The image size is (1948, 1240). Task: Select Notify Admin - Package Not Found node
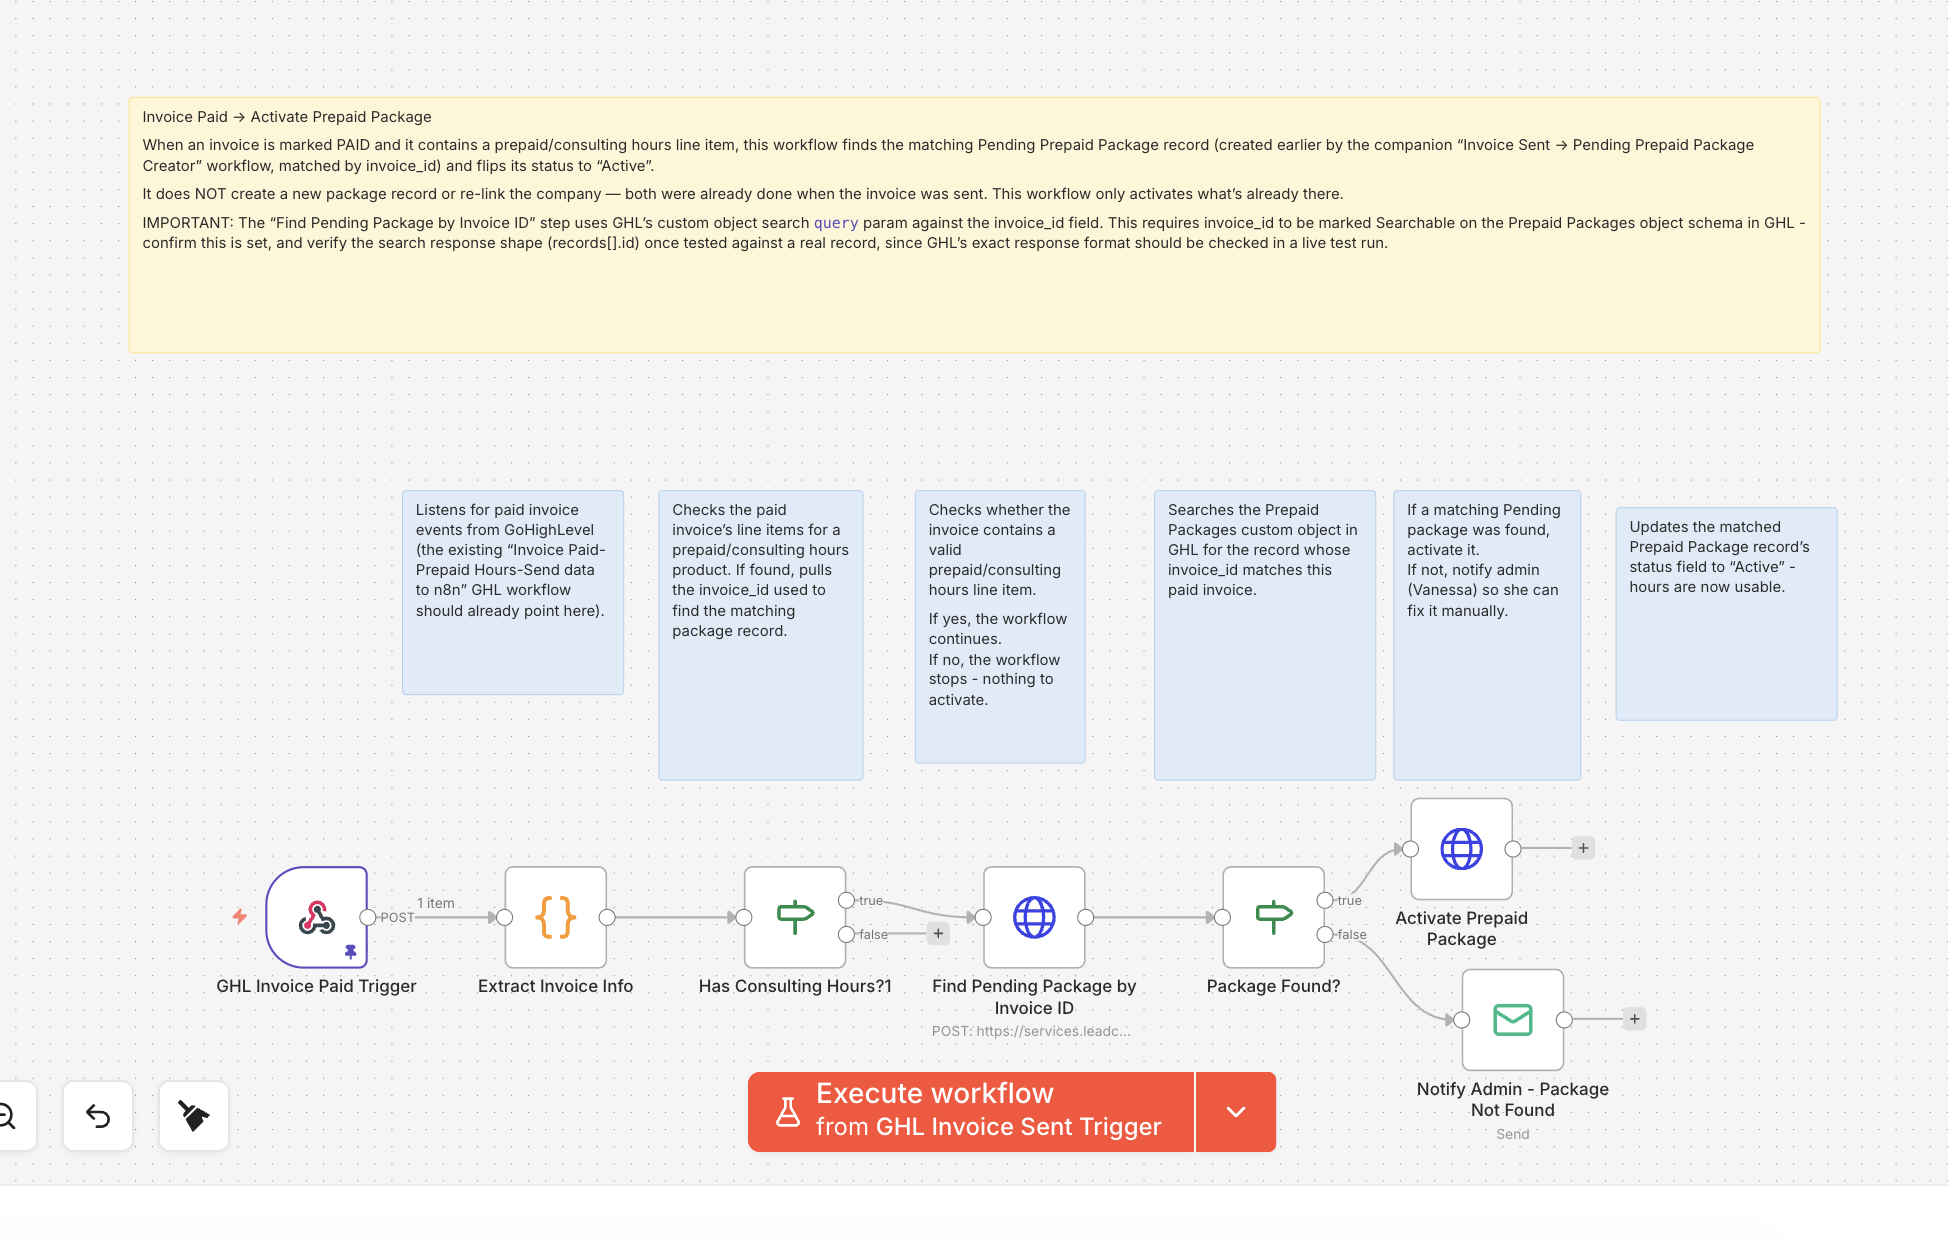1512,1020
